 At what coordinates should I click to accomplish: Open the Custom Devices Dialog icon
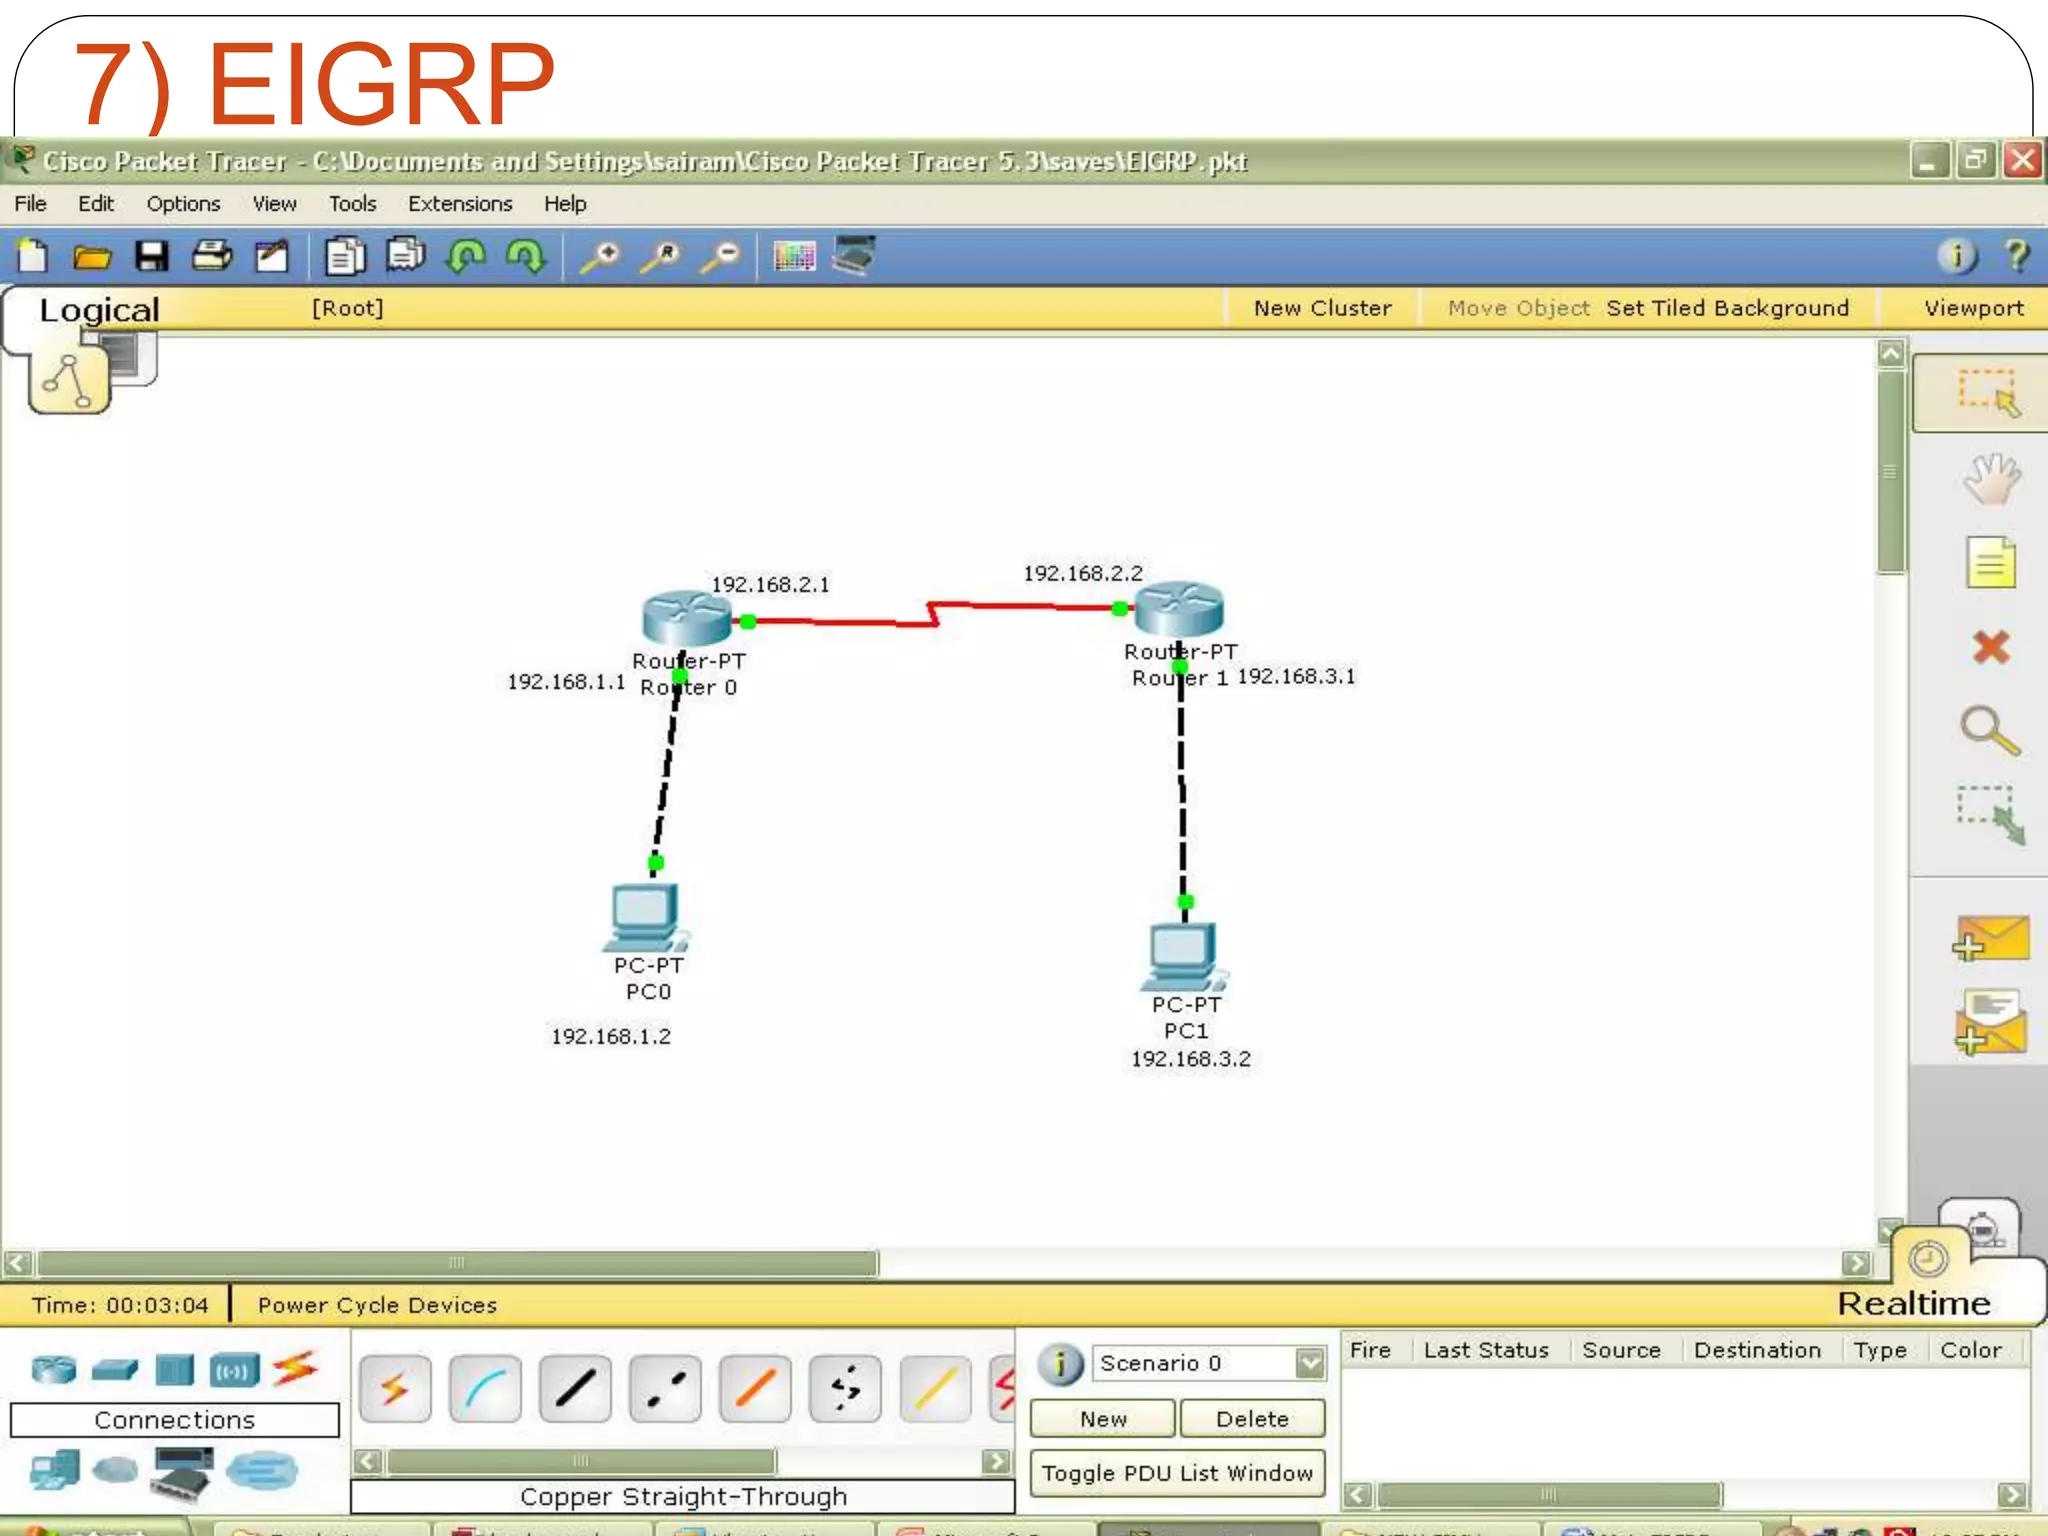click(x=855, y=256)
